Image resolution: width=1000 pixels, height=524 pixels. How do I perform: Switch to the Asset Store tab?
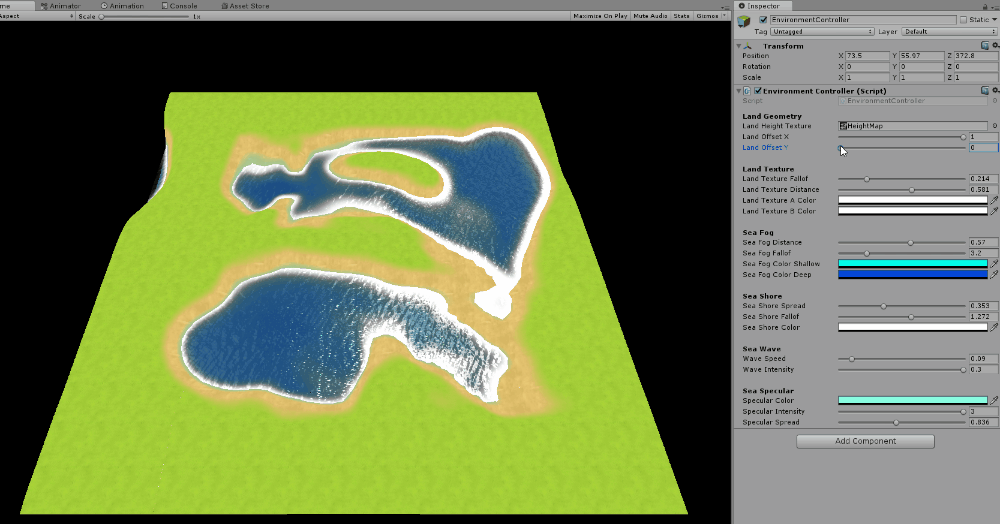(245, 6)
